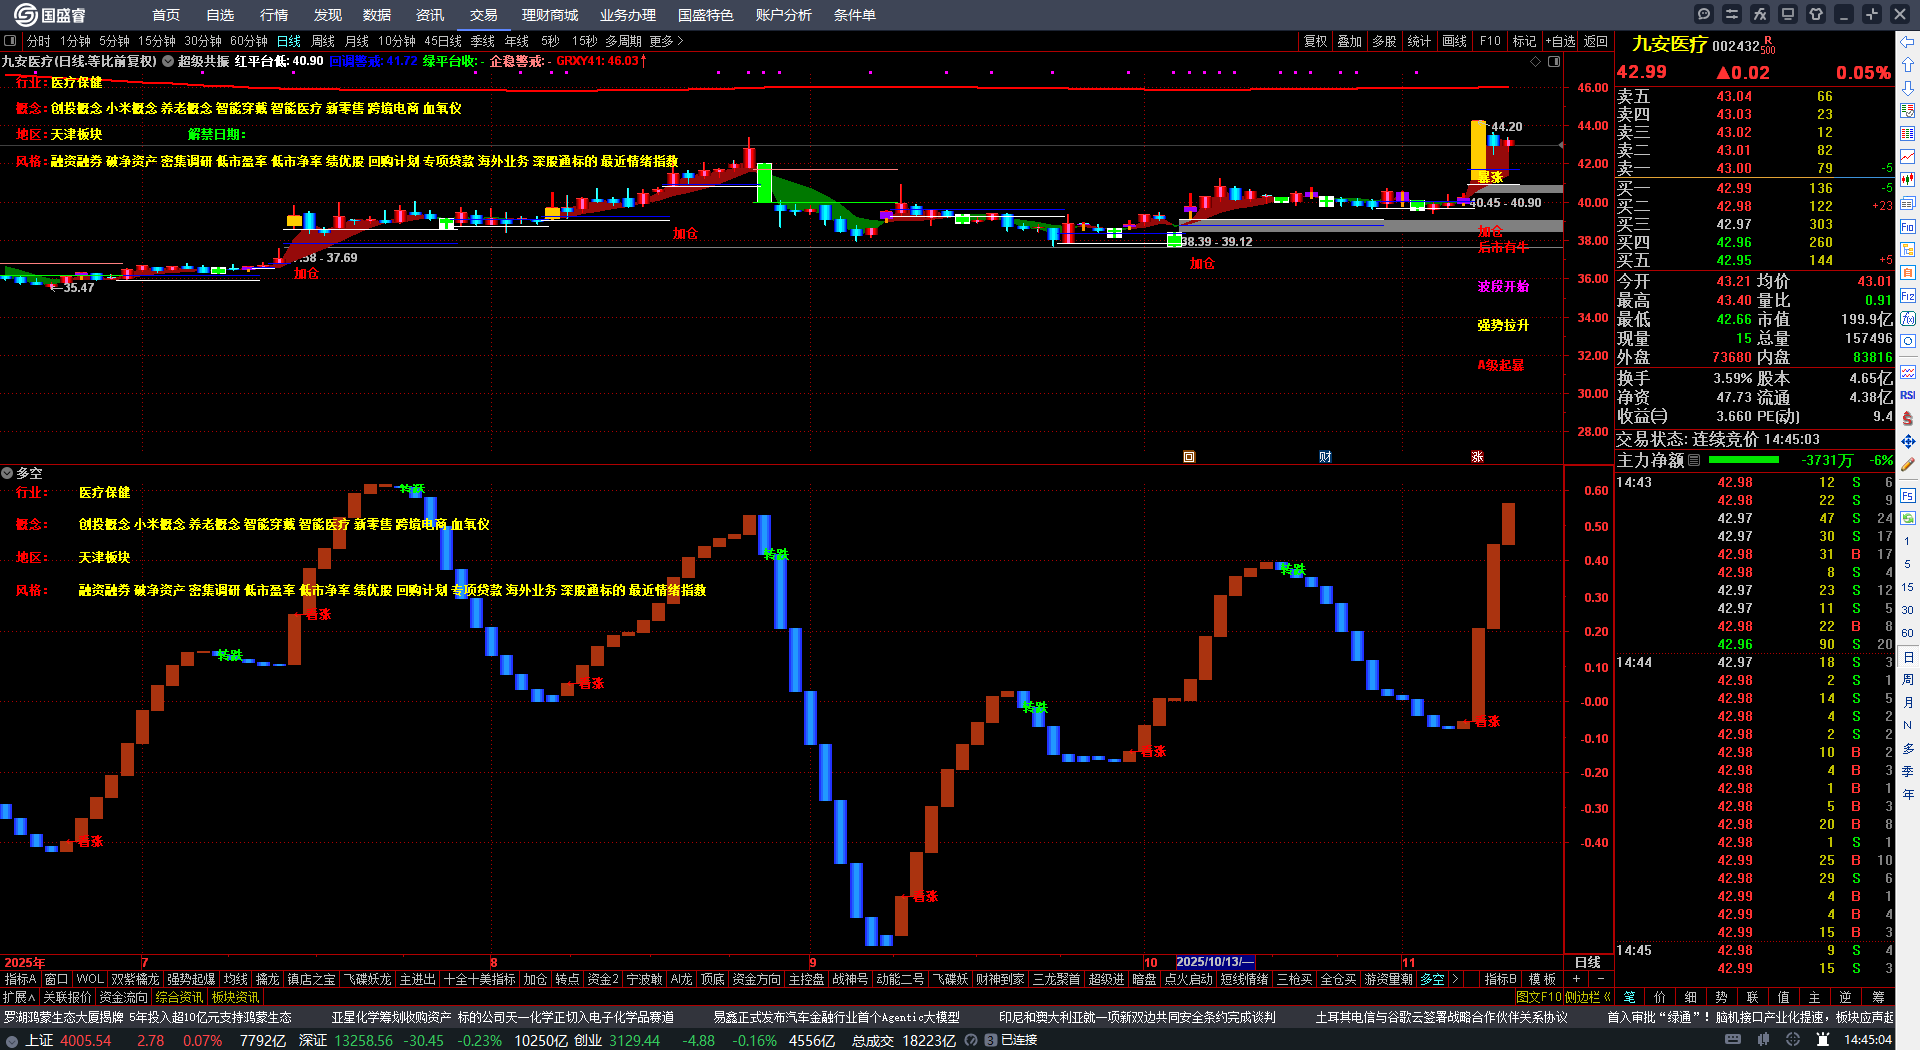
Task: Click the up arrow icon in right sidebar
Action: pos(1908,65)
